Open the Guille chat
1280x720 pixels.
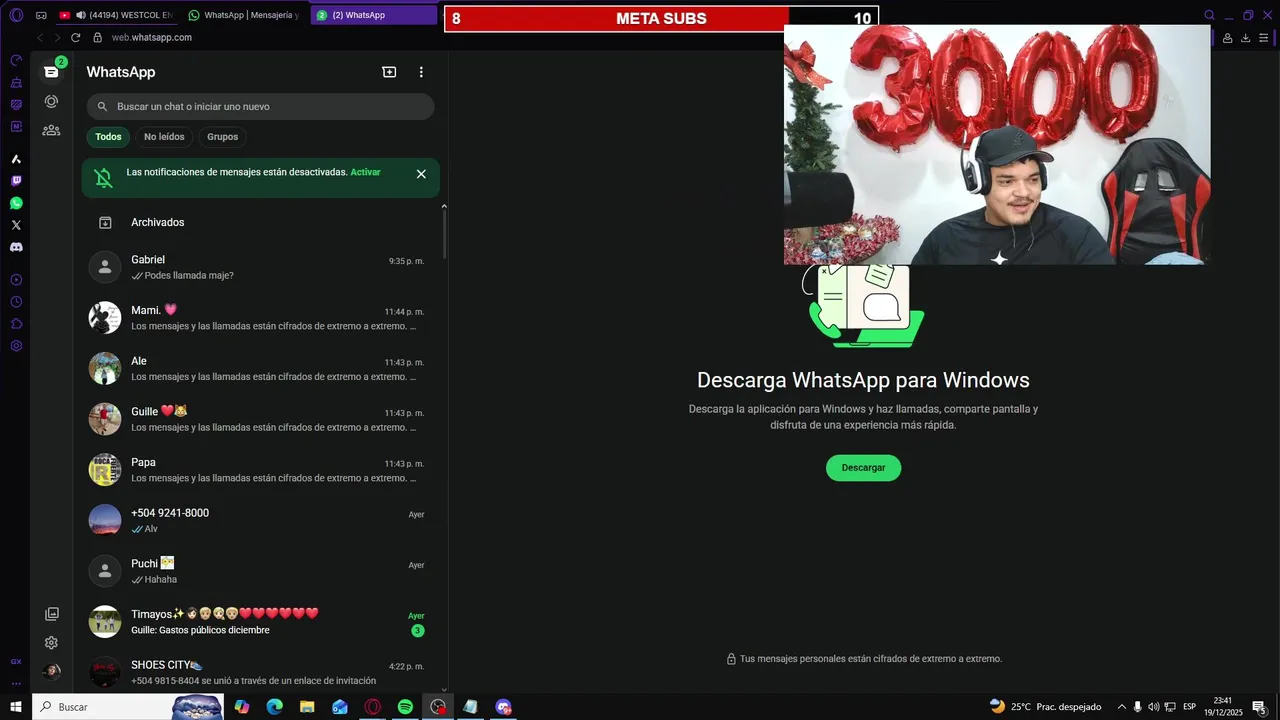(260, 419)
